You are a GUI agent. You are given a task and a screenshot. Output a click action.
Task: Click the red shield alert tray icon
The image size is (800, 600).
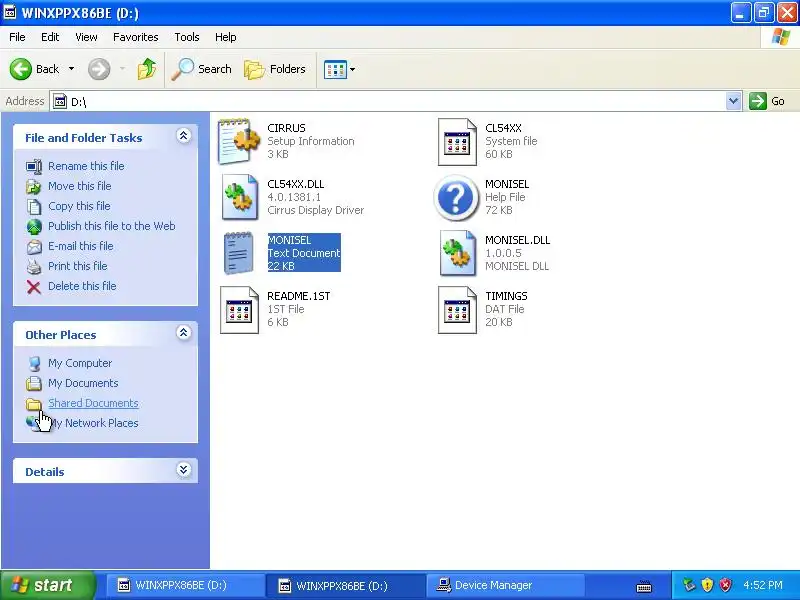pos(725,585)
